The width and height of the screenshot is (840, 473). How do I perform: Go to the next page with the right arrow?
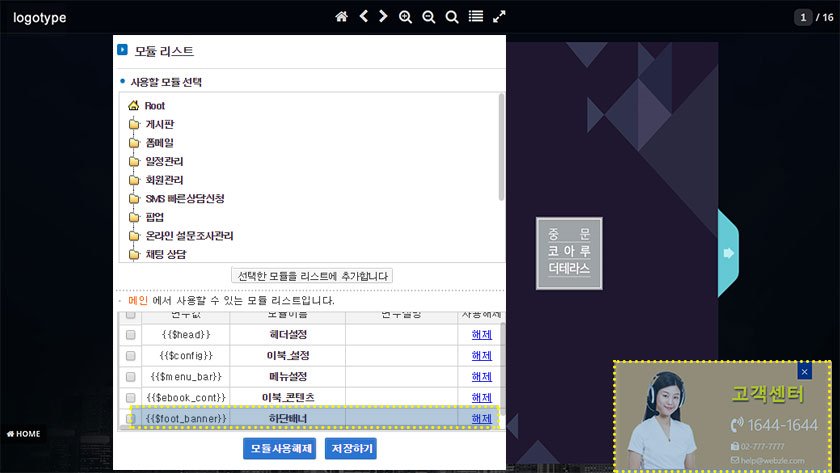pos(383,17)
